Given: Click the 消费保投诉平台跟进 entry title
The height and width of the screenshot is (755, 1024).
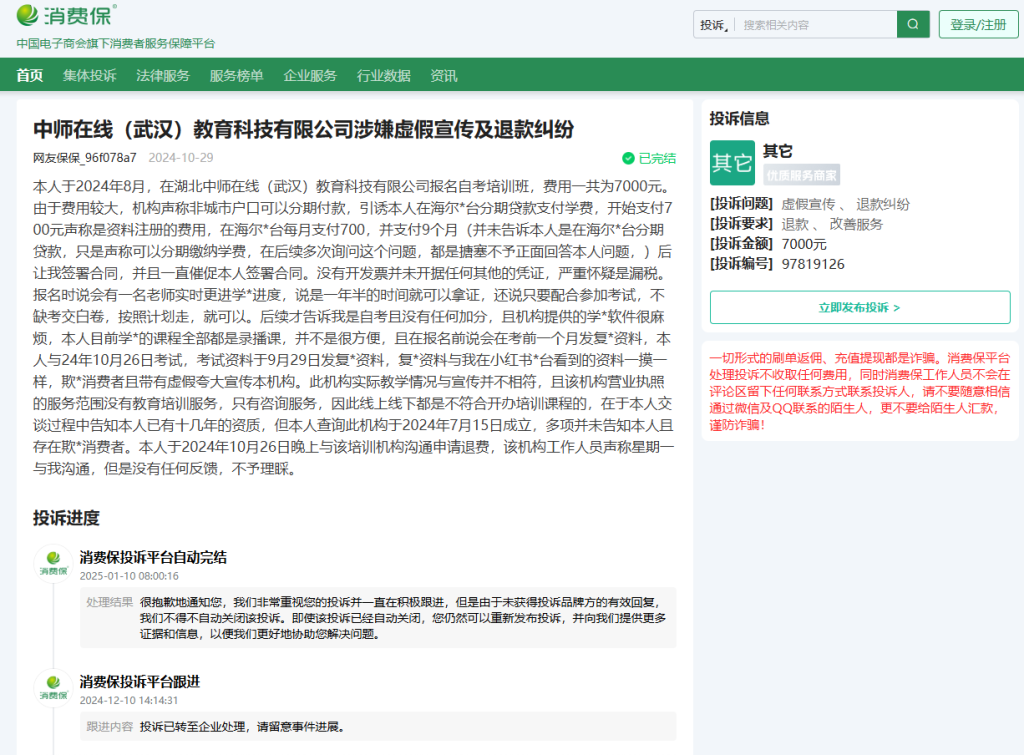Looking at the screenshot, I should point(140,682).
